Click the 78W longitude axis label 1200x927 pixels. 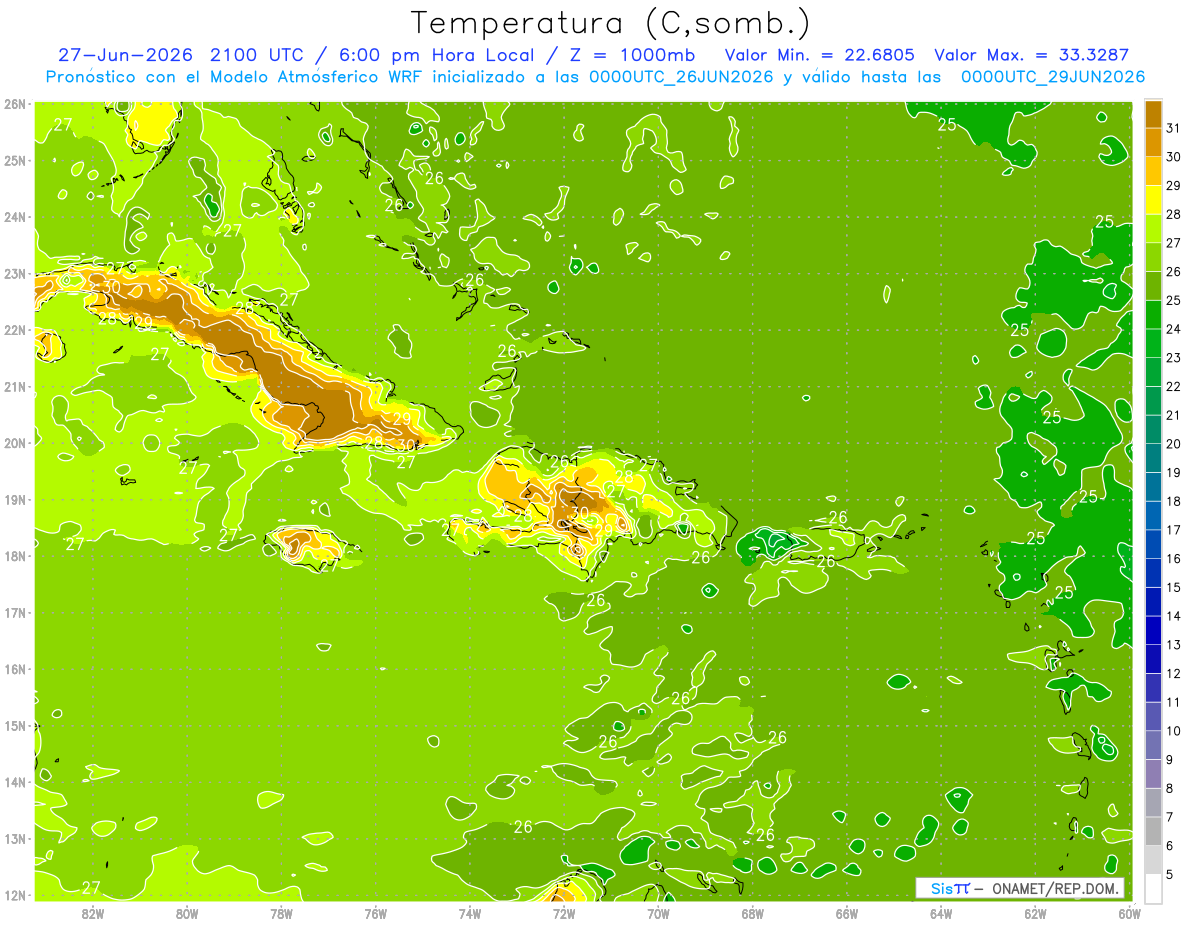coord(281,913)
